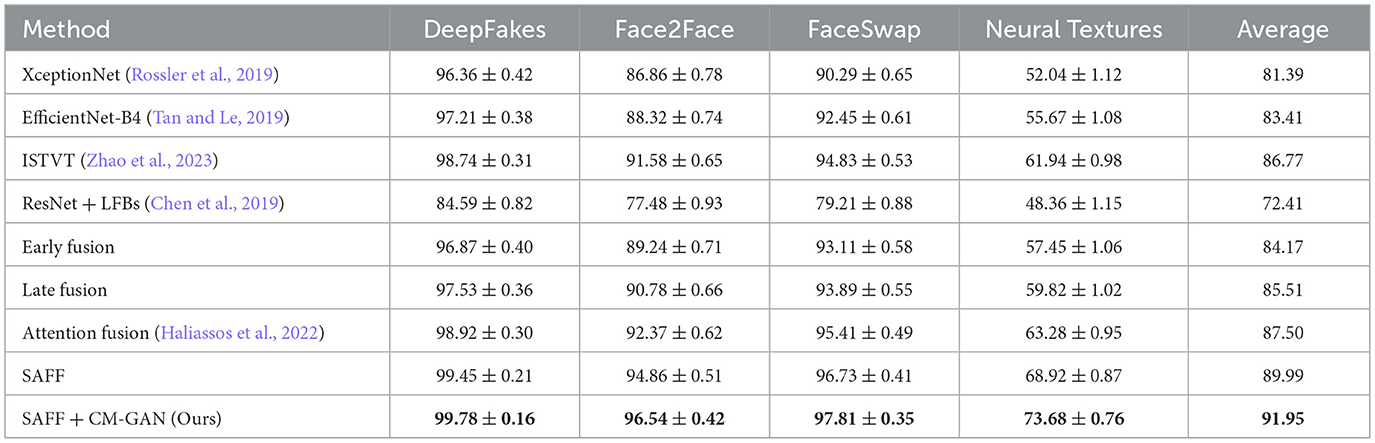The image size is (1375, 443).
Task: Select the Early fusion row label
Action: pos(65,247)
